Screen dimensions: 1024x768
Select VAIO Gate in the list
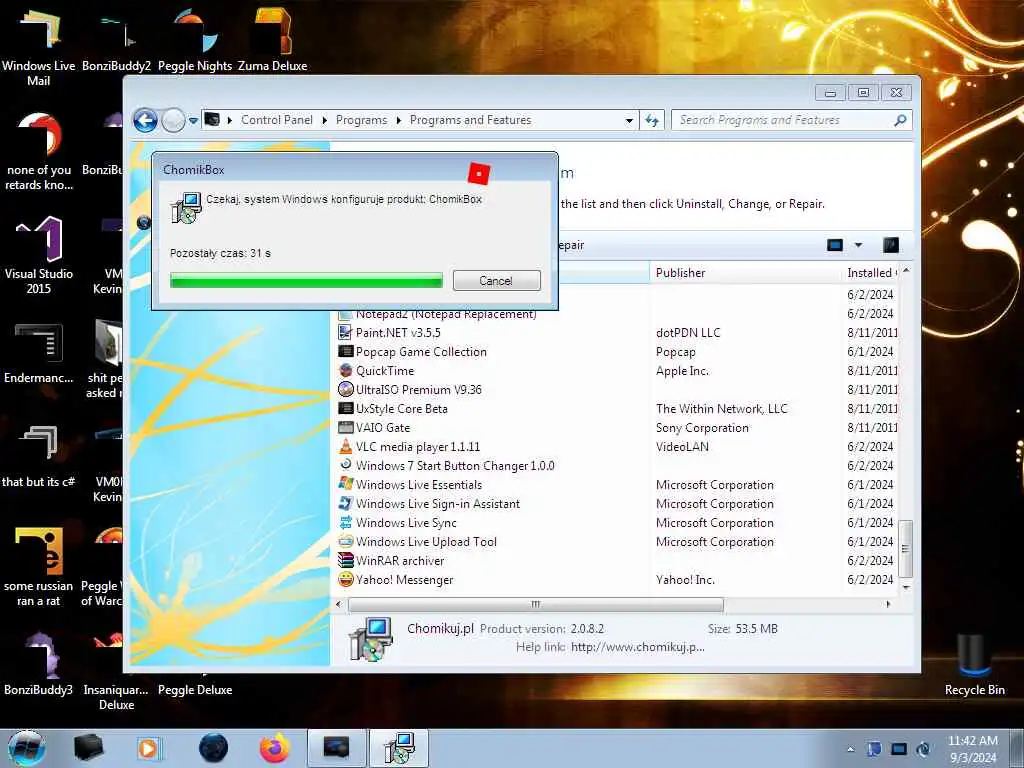click(383, 427)
